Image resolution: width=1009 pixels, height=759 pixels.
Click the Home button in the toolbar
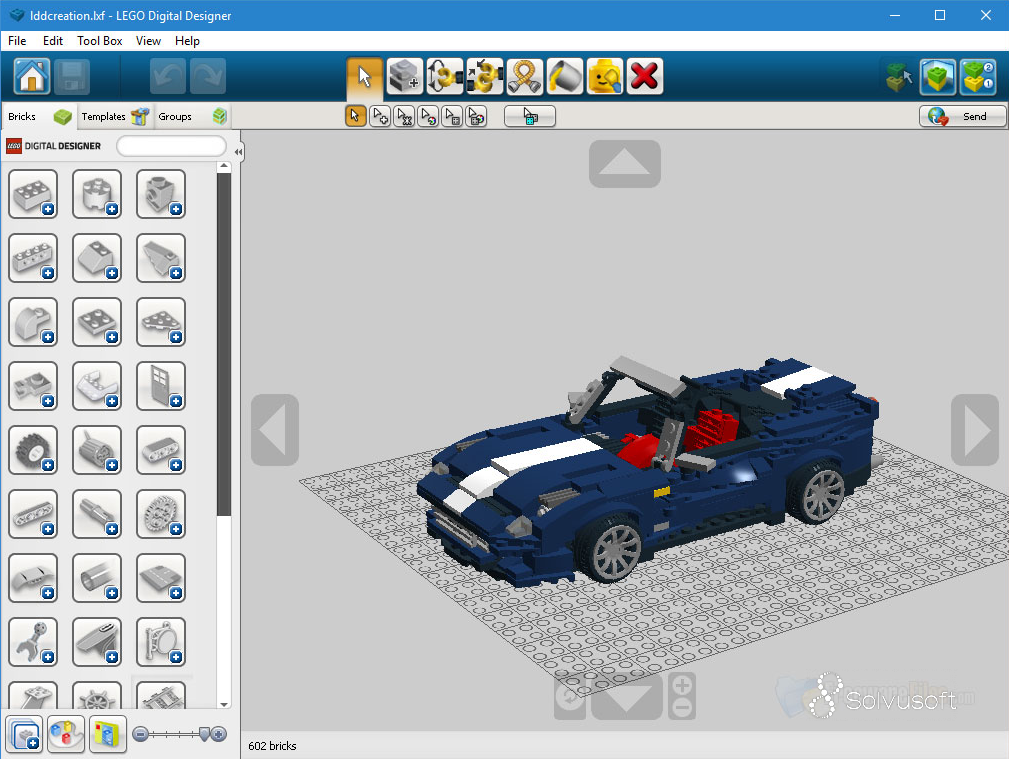pos(32,77)
